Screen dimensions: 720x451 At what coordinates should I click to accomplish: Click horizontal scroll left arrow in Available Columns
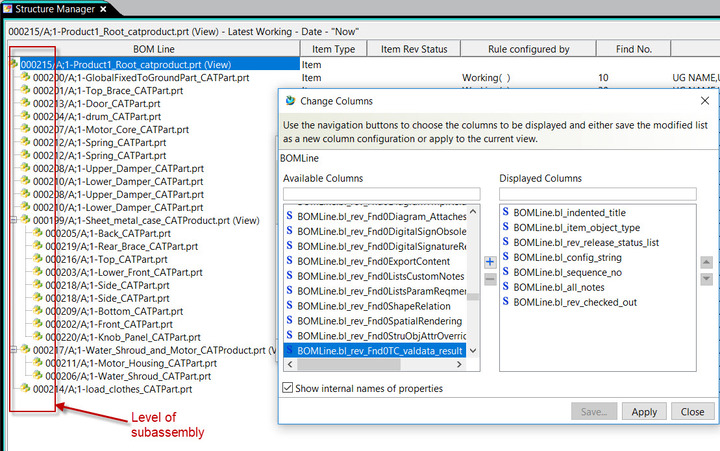(x=290, y=364)
